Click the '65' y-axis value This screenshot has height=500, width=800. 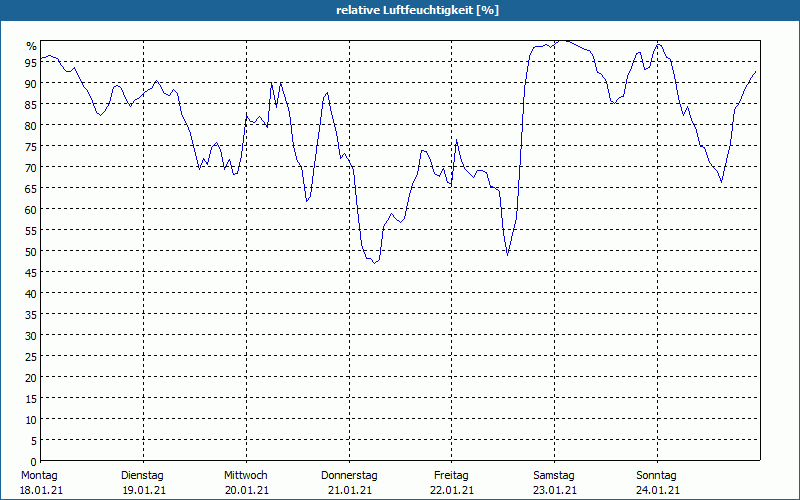[31, 189]
